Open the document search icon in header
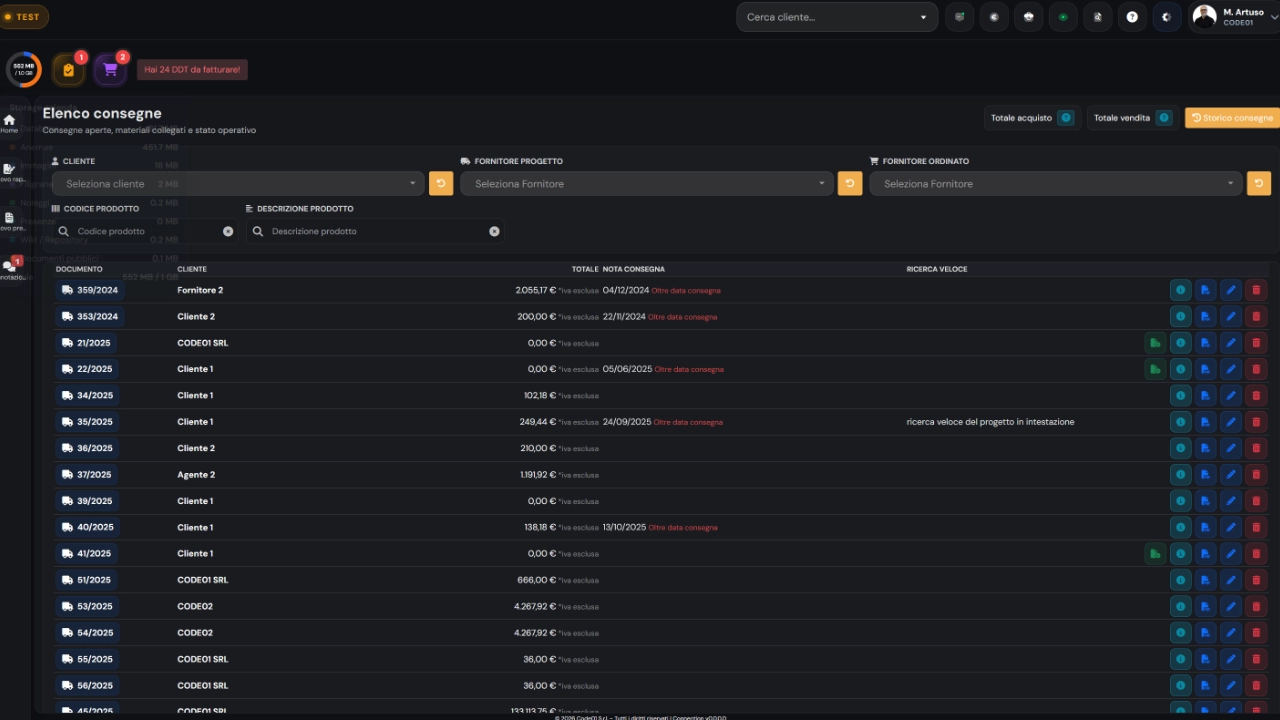The width and height of the screenshot is (1280, 720). tap(1097, 17)
